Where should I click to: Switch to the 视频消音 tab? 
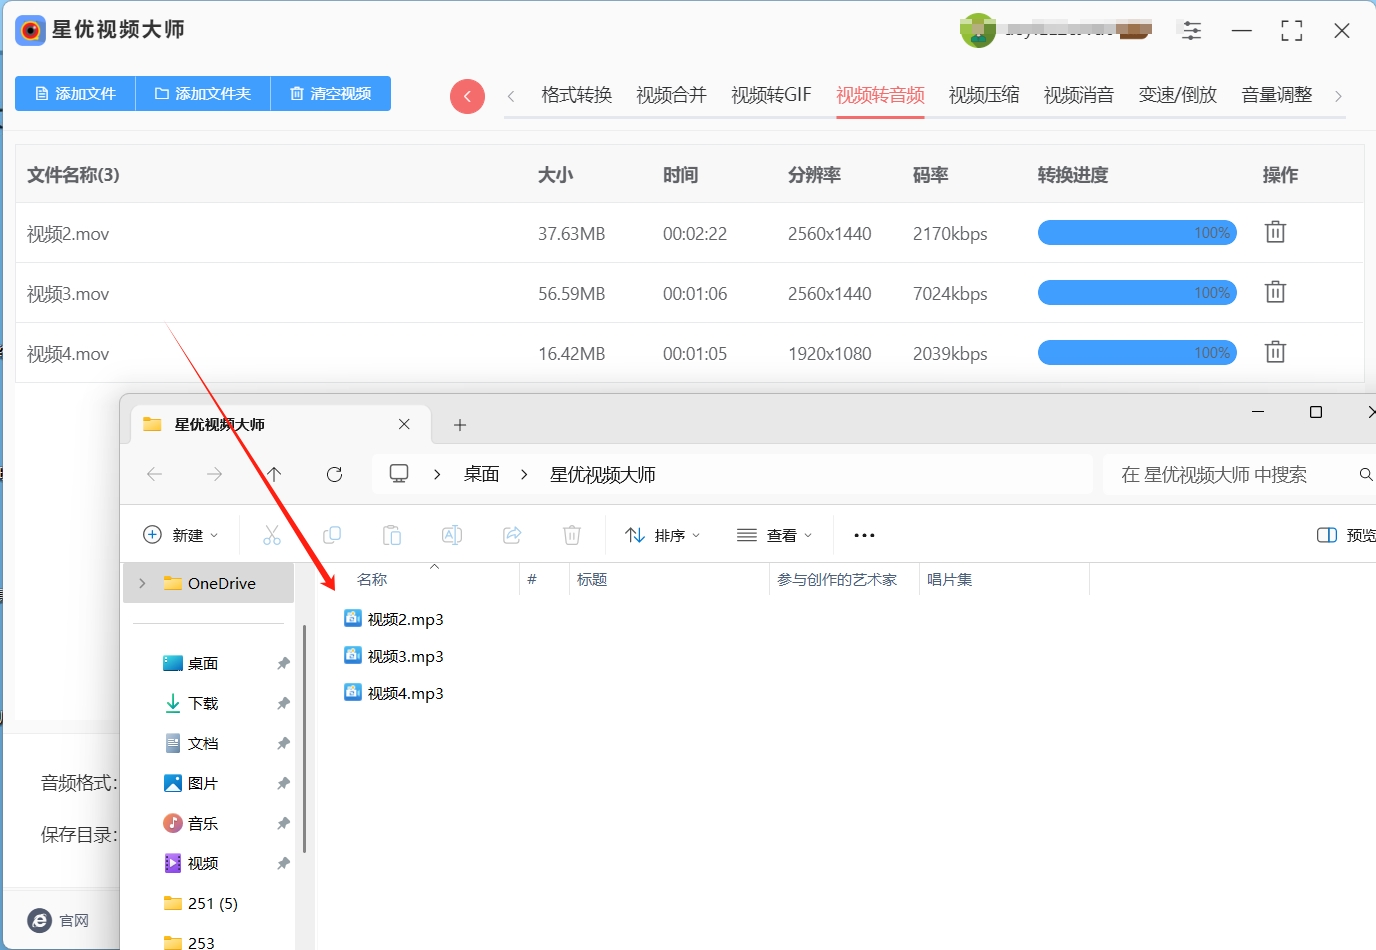tap(1079, 95)
